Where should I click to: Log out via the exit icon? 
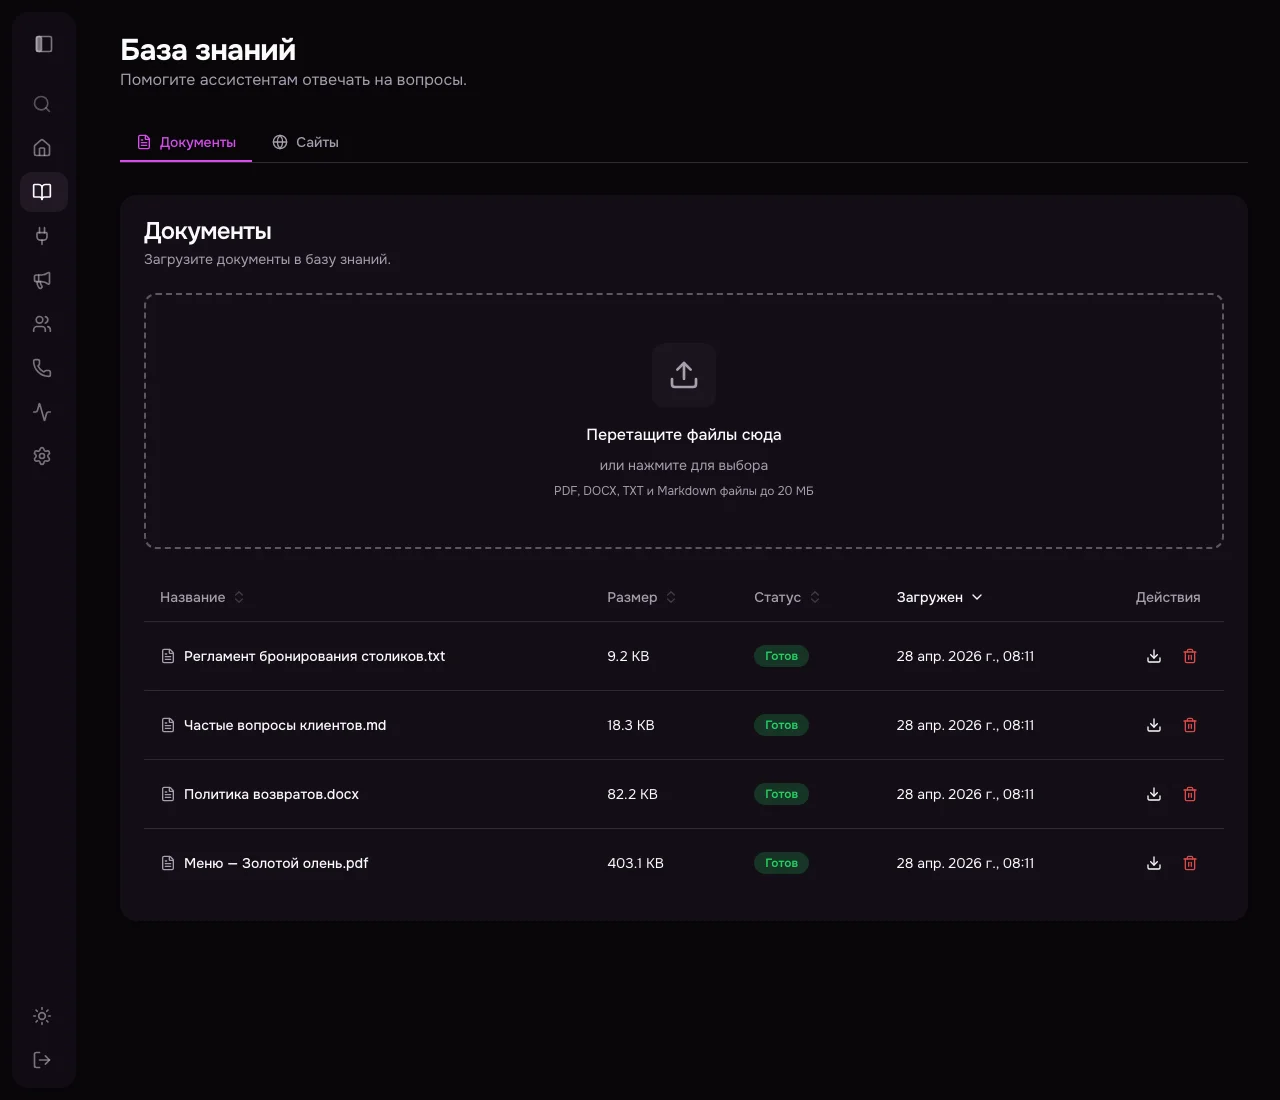tap(42, 1059)
